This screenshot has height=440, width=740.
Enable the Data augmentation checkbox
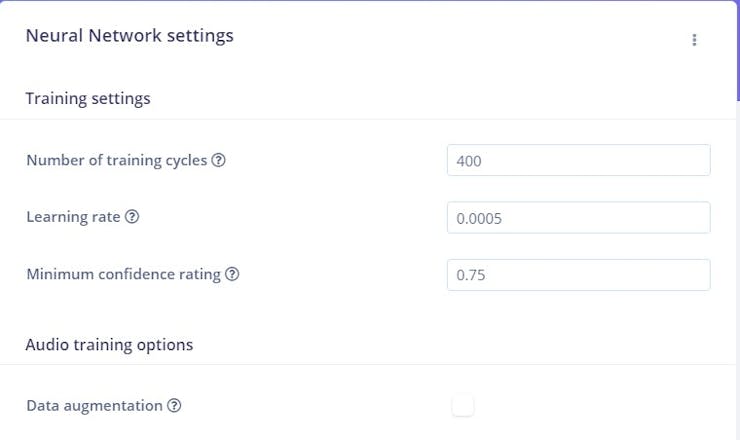pos(462,405)
